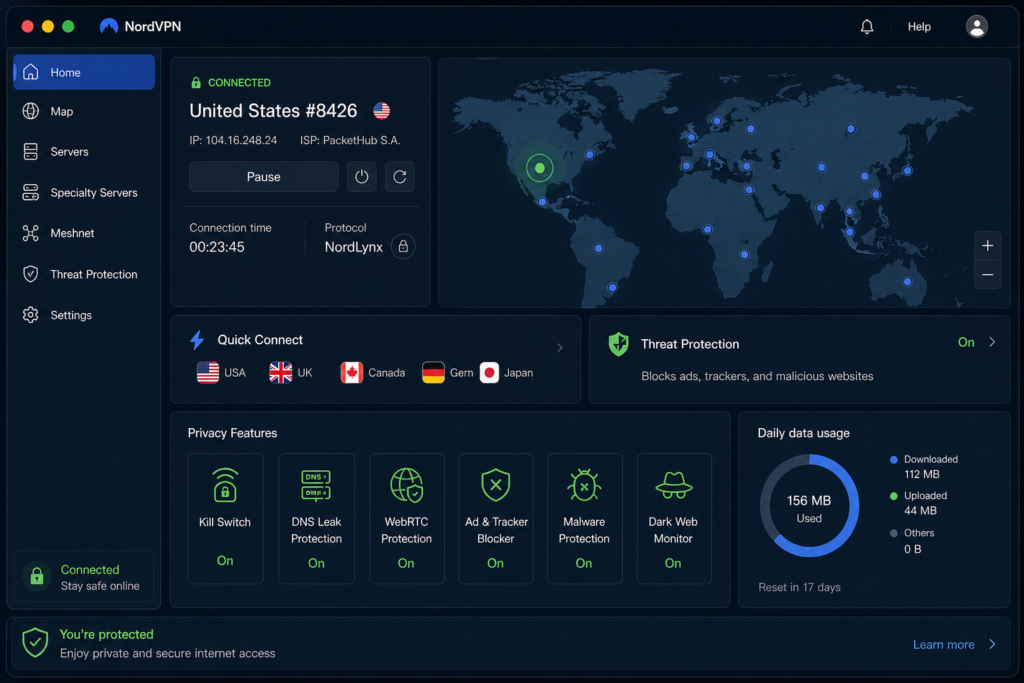Open the Help link in the header
Viewport: 1024px width, 683px height.
click(x=919, y=27)
